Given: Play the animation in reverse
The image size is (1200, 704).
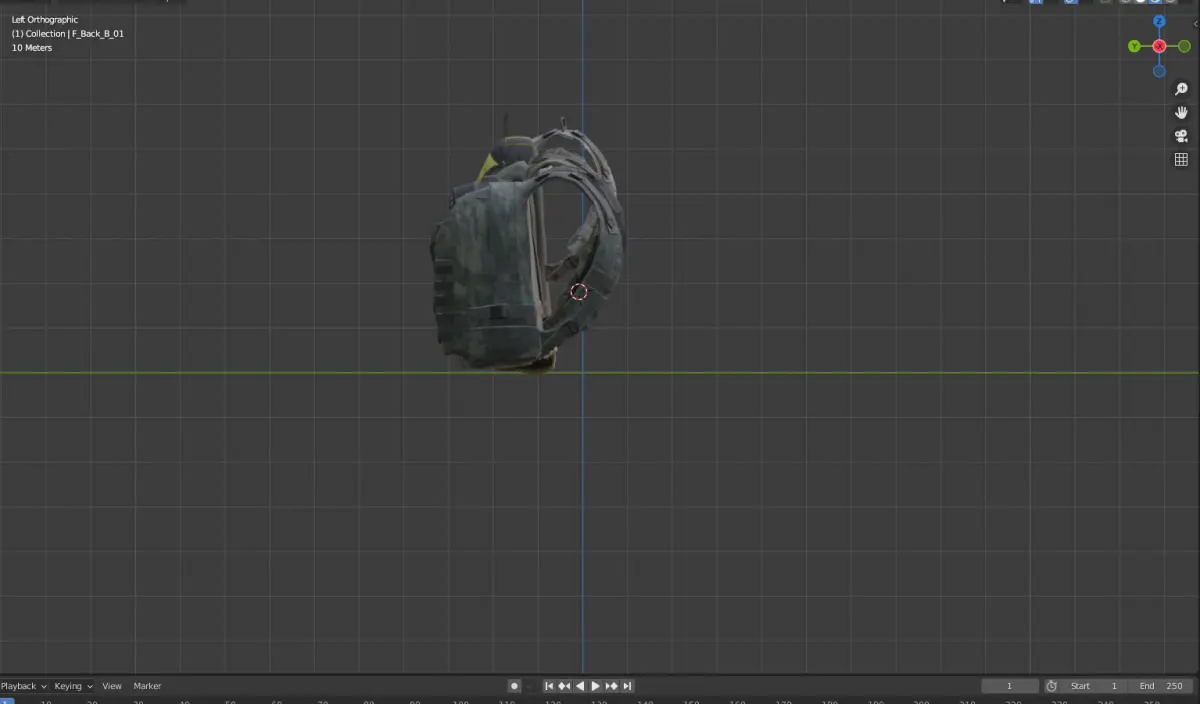Looking at the screenshot, I should point(580,686).
